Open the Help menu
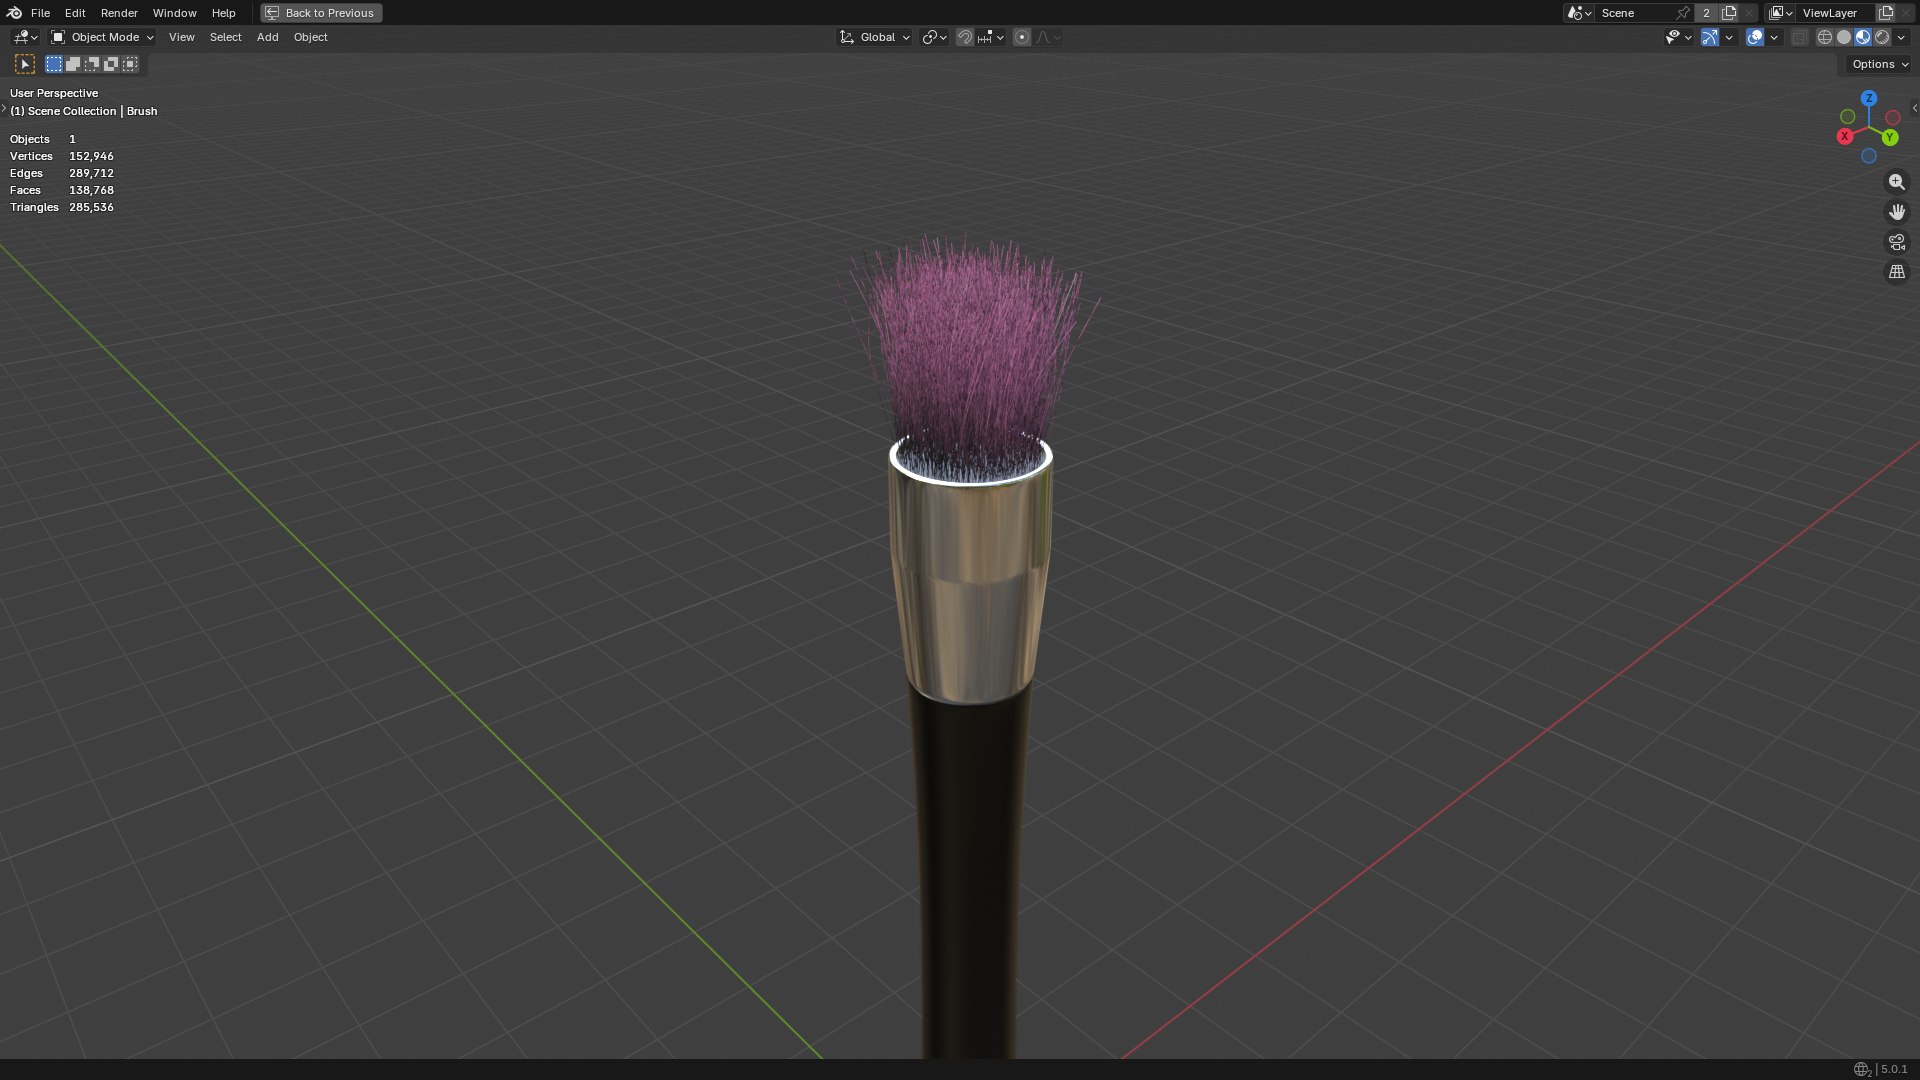Image resolution: width=1920 pixels, height=1080 pixels. (x=223, y=13)
